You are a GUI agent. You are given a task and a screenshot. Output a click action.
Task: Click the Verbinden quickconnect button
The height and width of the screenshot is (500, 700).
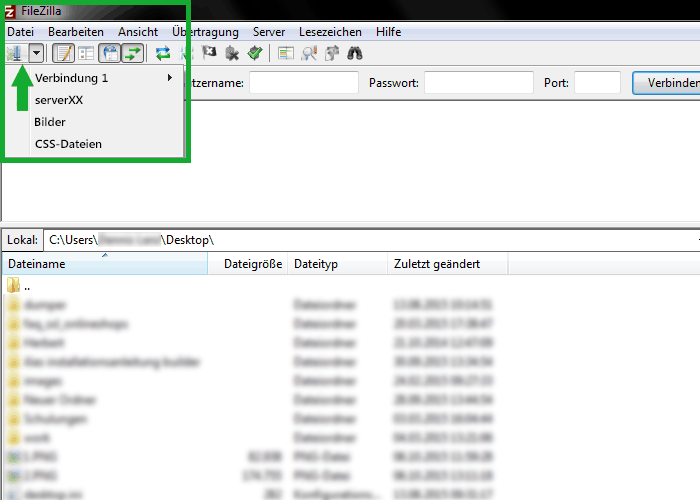tap(666, 83)
